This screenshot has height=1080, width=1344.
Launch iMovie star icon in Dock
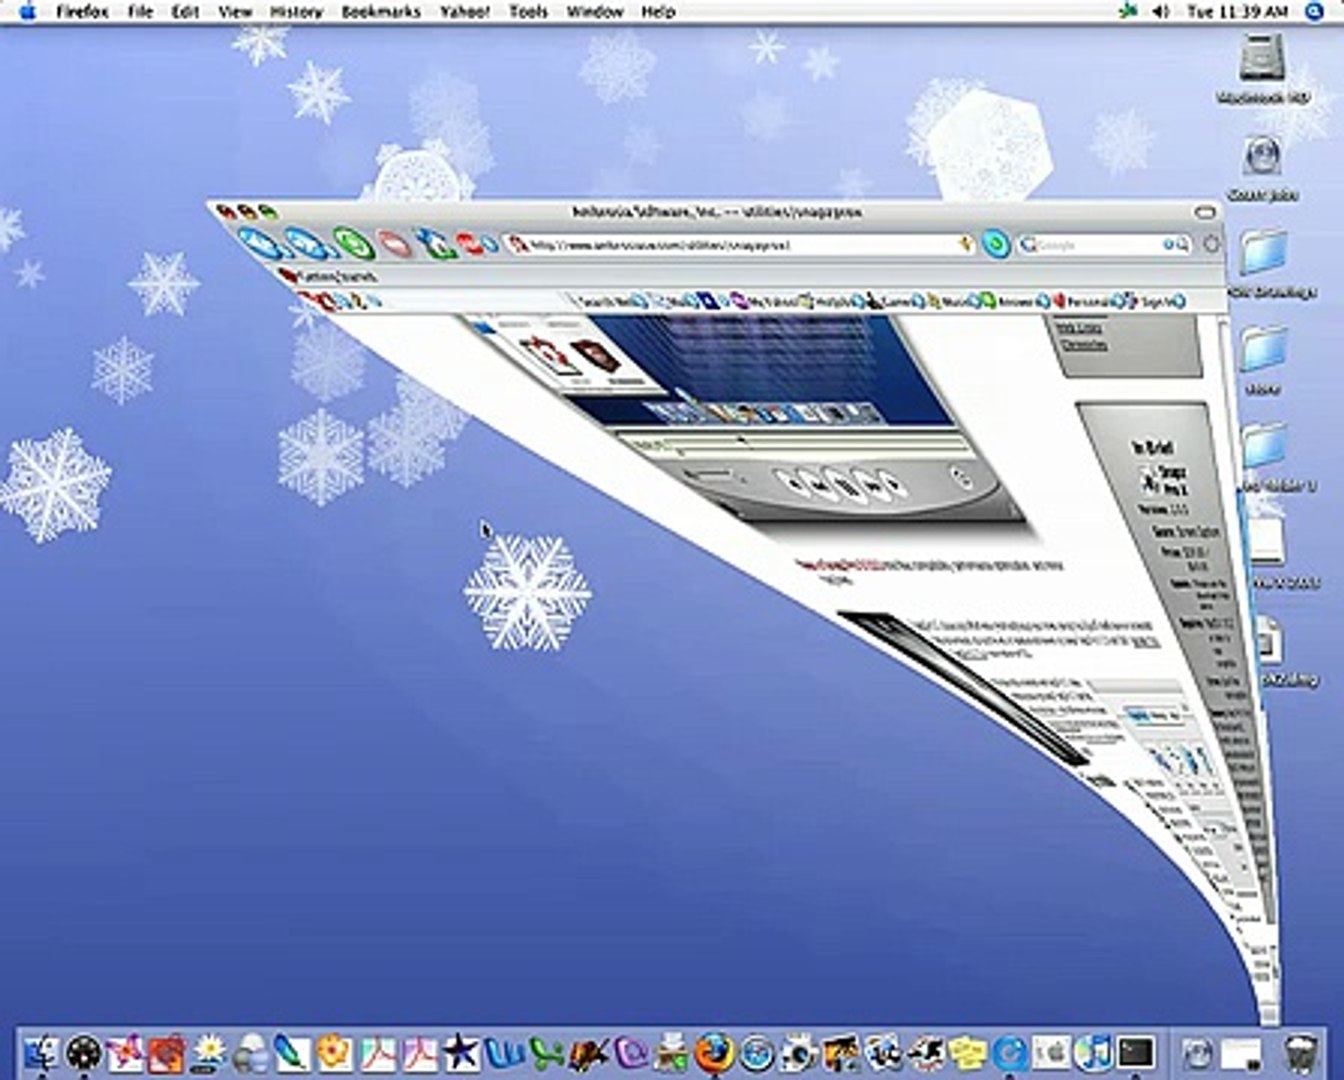click(461, 1053)
